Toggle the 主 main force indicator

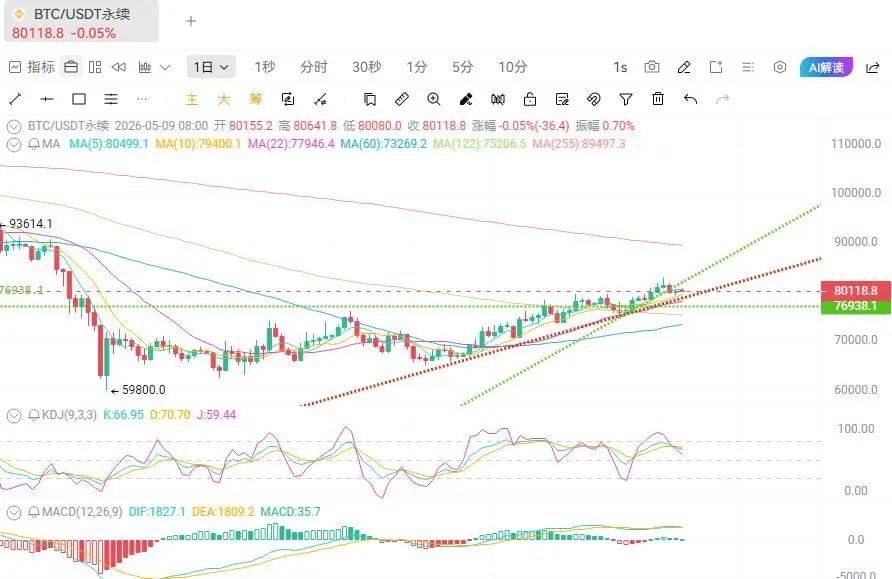pos(192,100)
